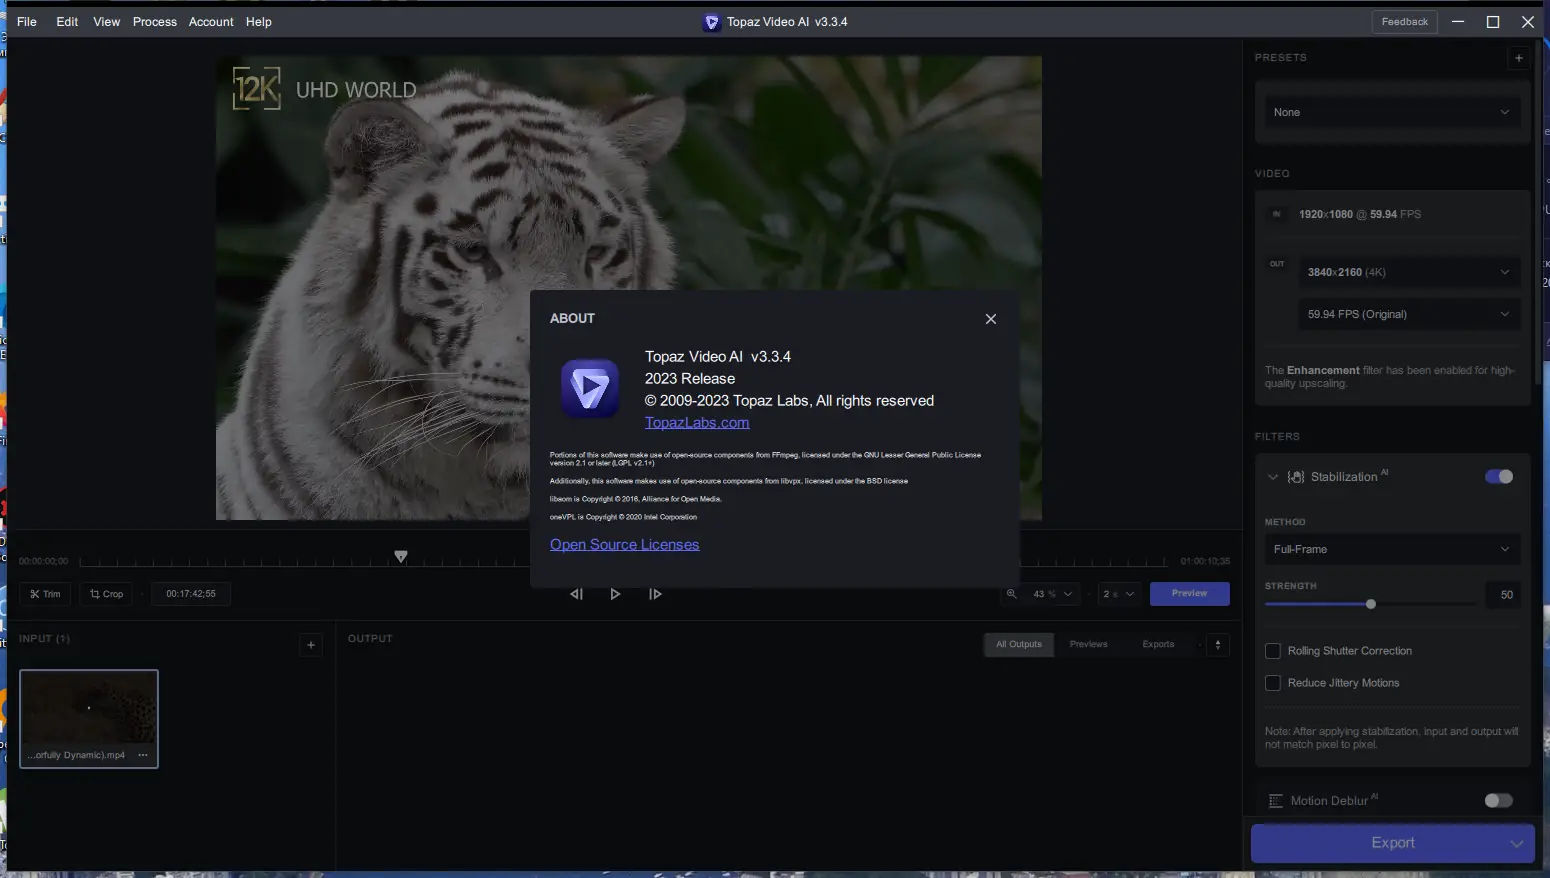The width and height of the screenshot is (1550, 878).
Task: Enable Rolling Shutter Correction
Action: (1273, 650)
